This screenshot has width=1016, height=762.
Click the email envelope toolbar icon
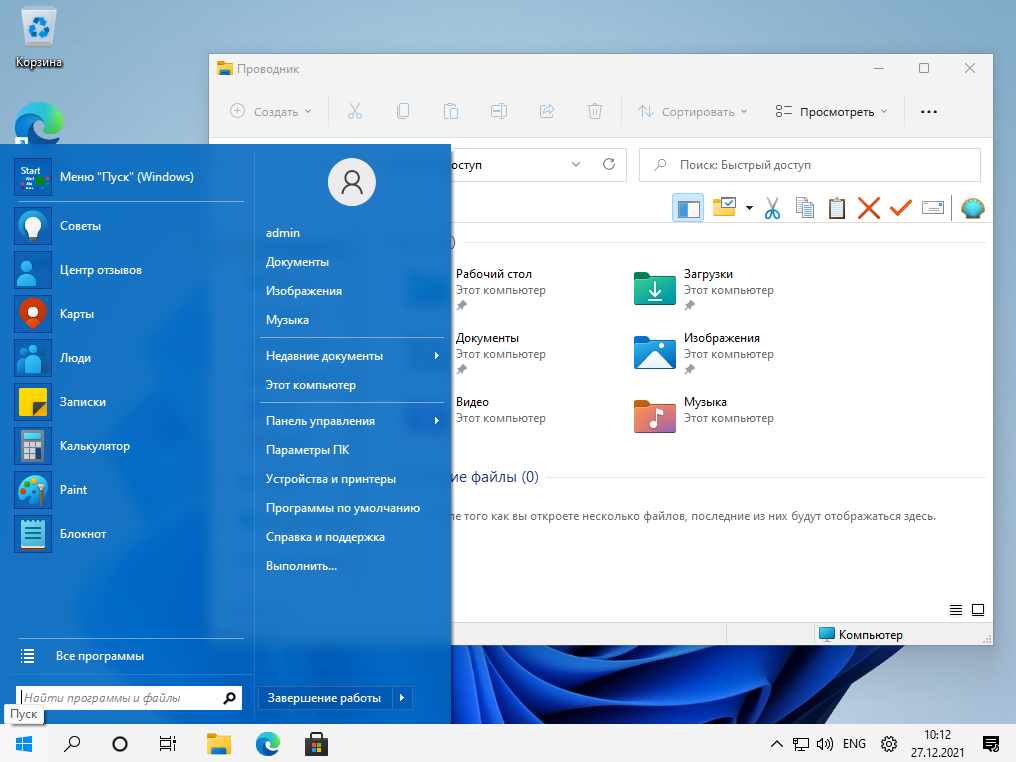(x=933, y=208)
